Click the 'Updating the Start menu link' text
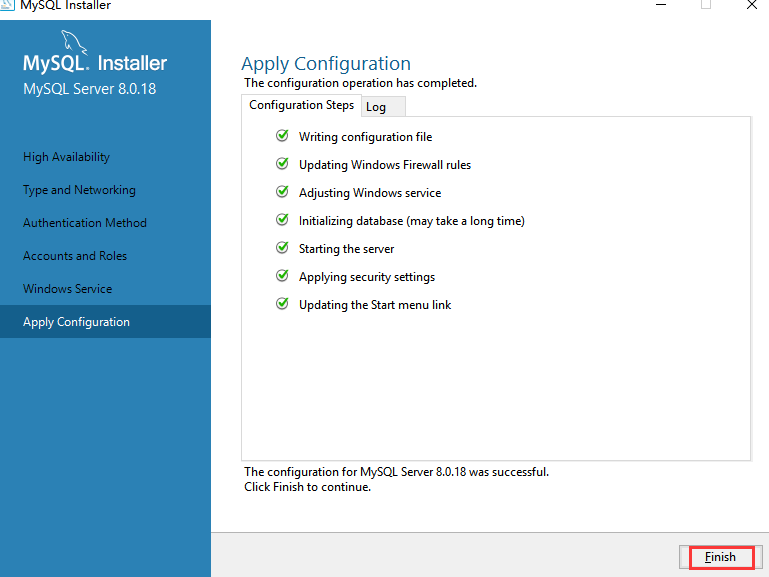The image size is (769, 577). point(375,305)
